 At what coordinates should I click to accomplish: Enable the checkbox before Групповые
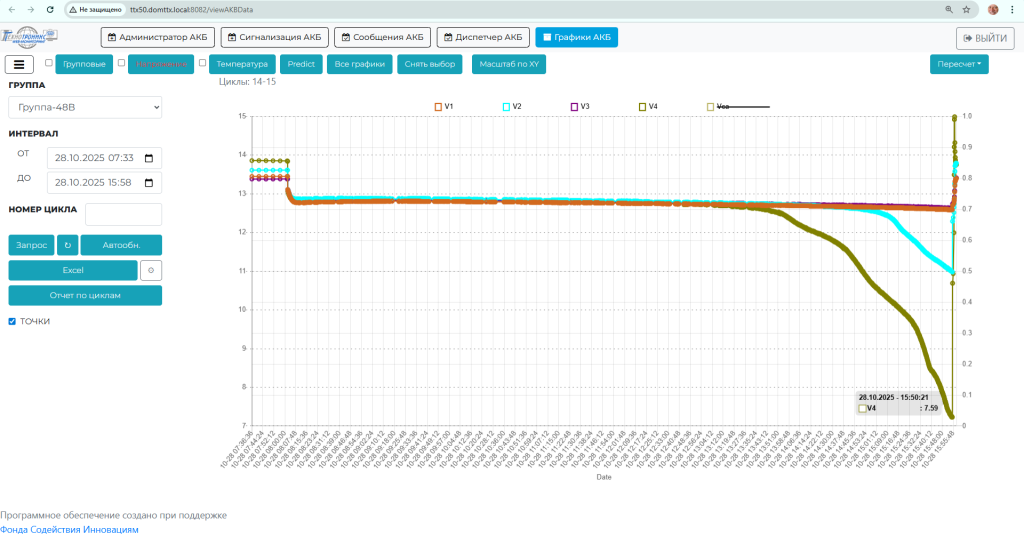tap(49, 63)
